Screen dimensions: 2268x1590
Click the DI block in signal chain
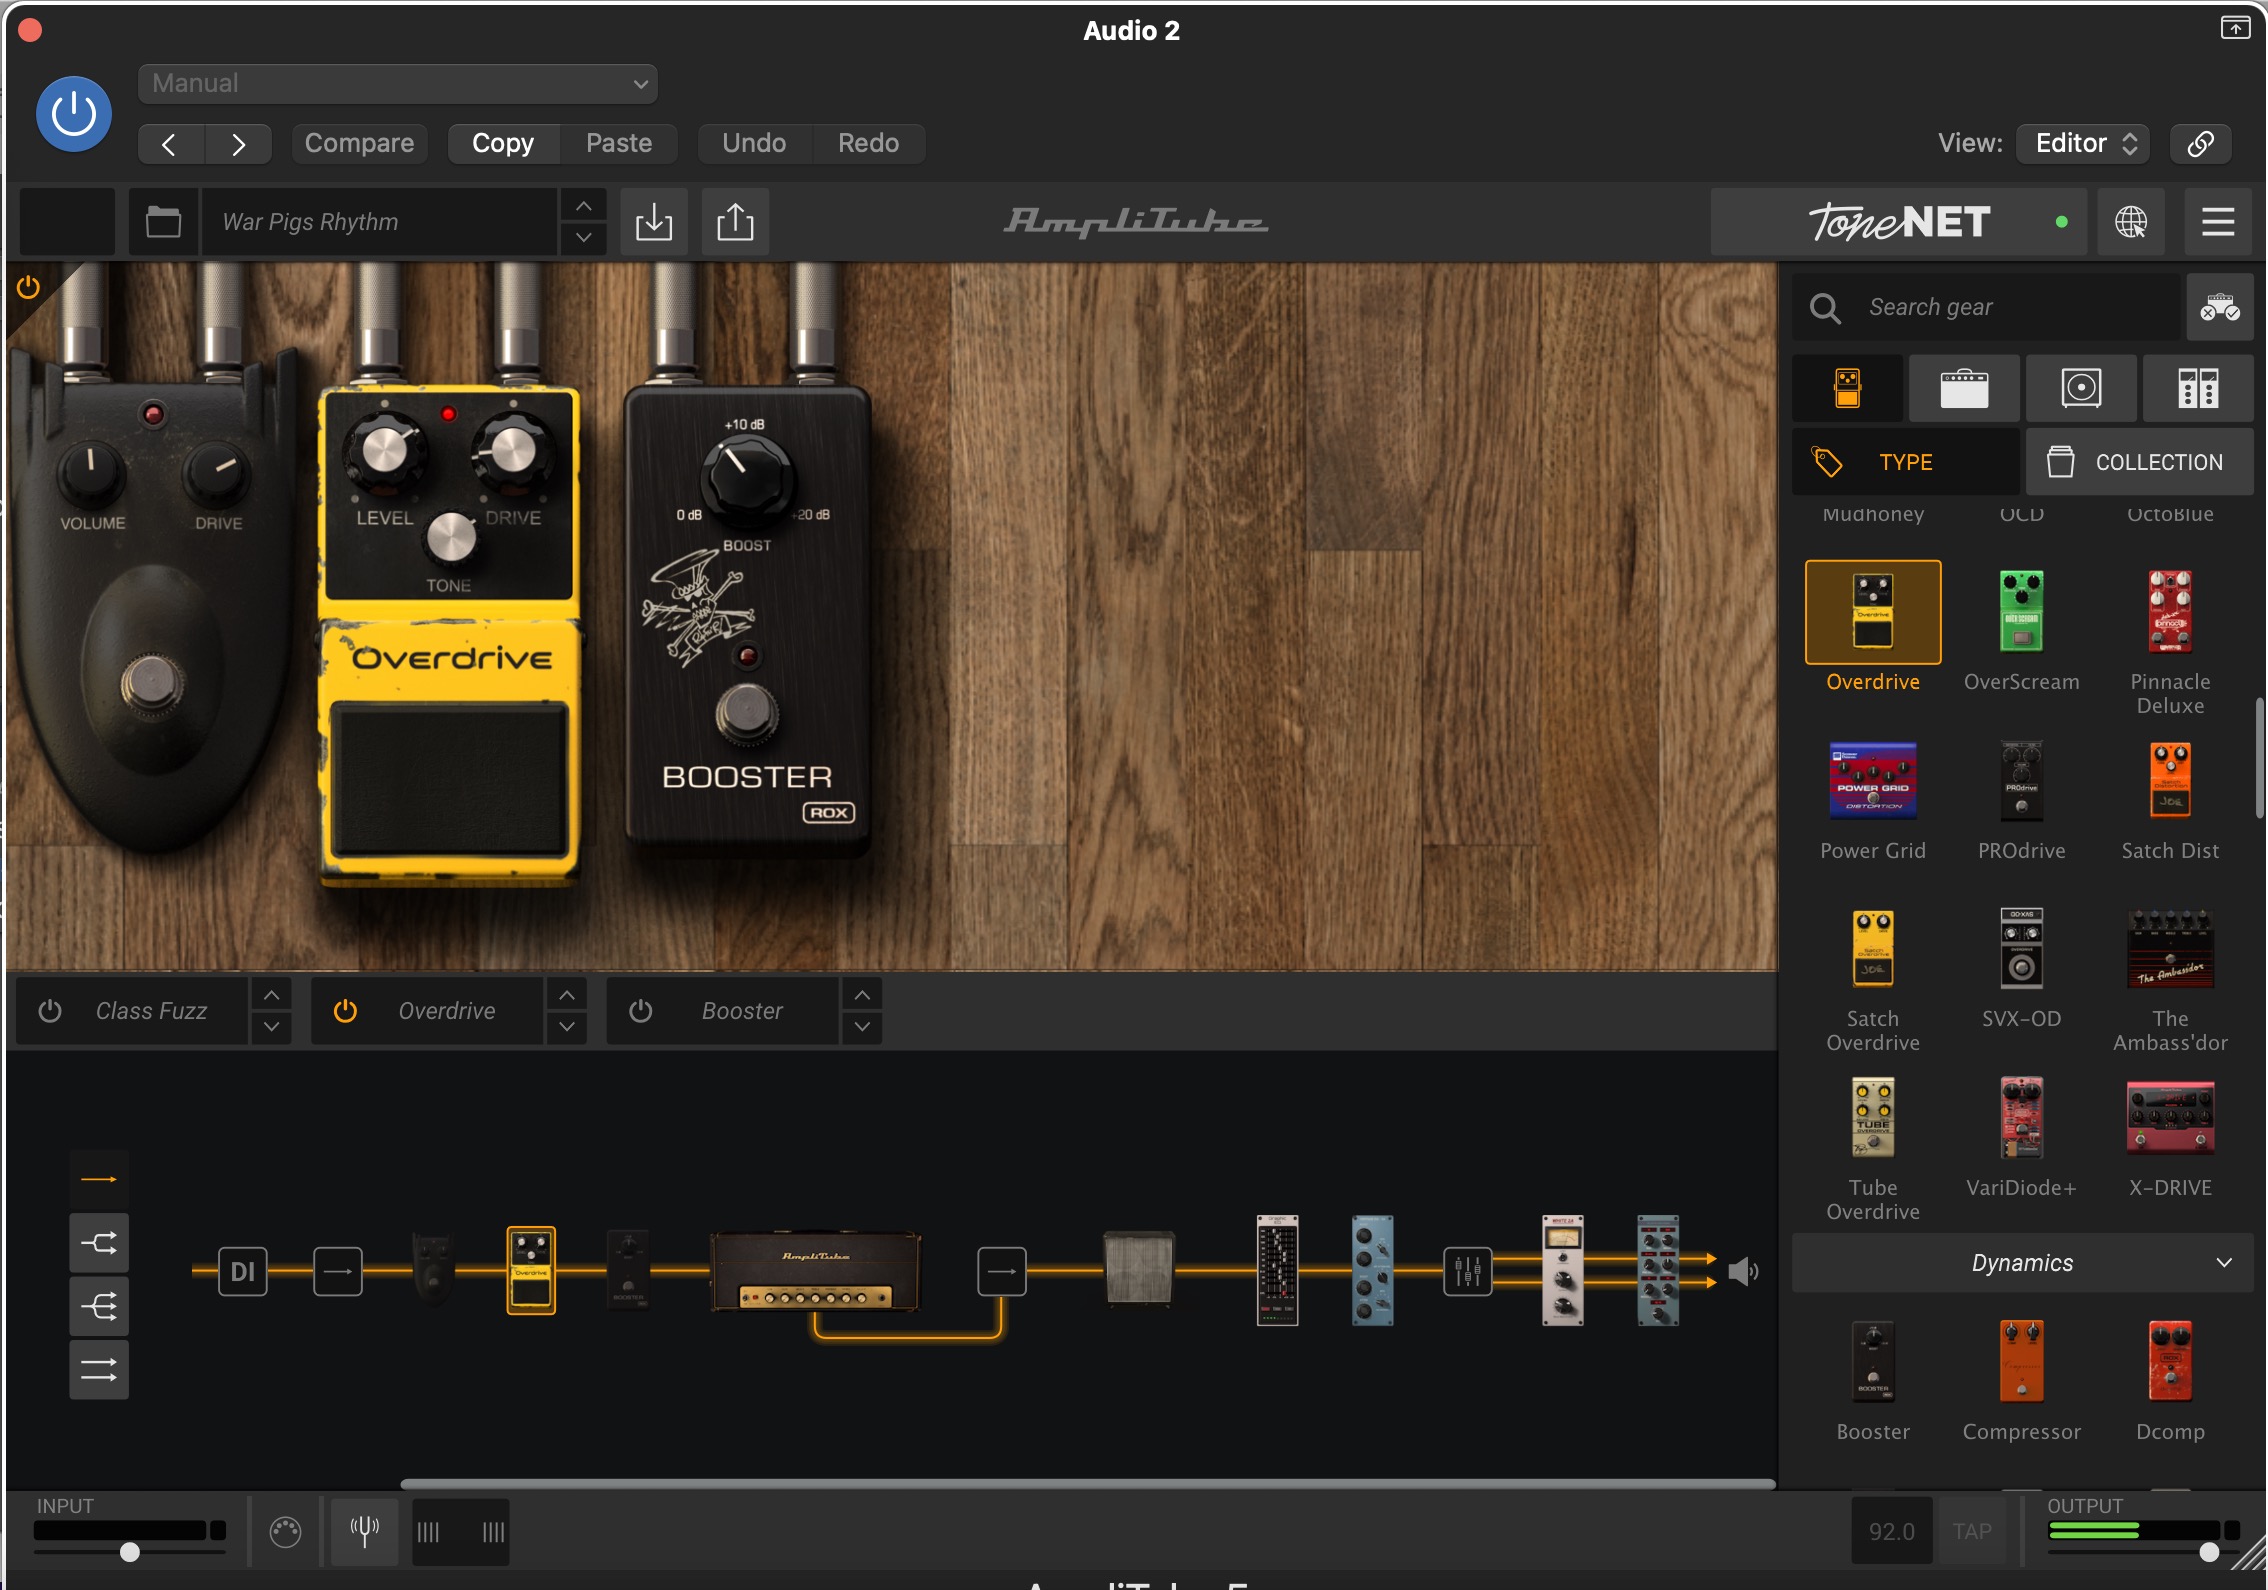point(243,1272)
